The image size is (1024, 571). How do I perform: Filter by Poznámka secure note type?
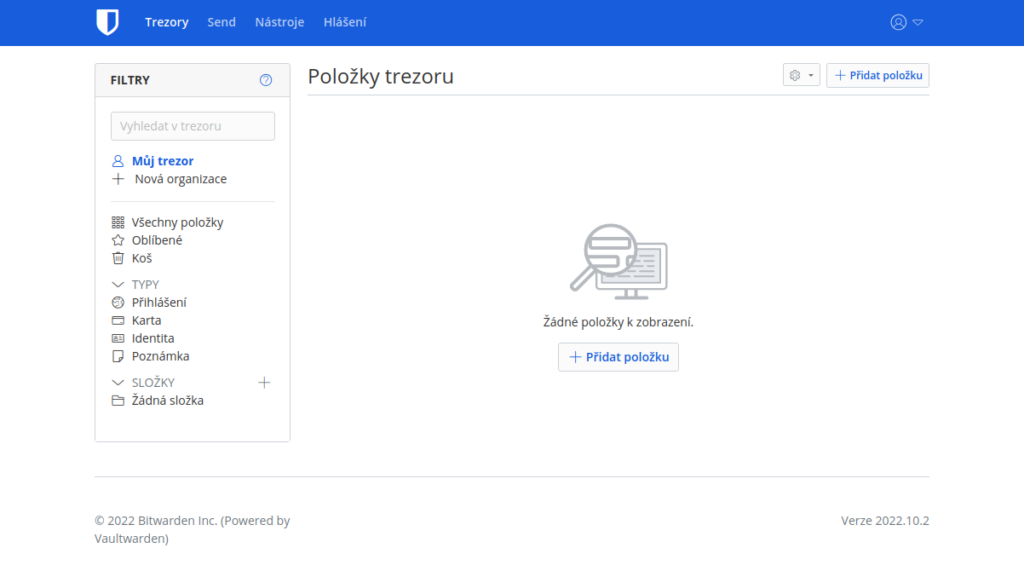[x=160, y=356]
